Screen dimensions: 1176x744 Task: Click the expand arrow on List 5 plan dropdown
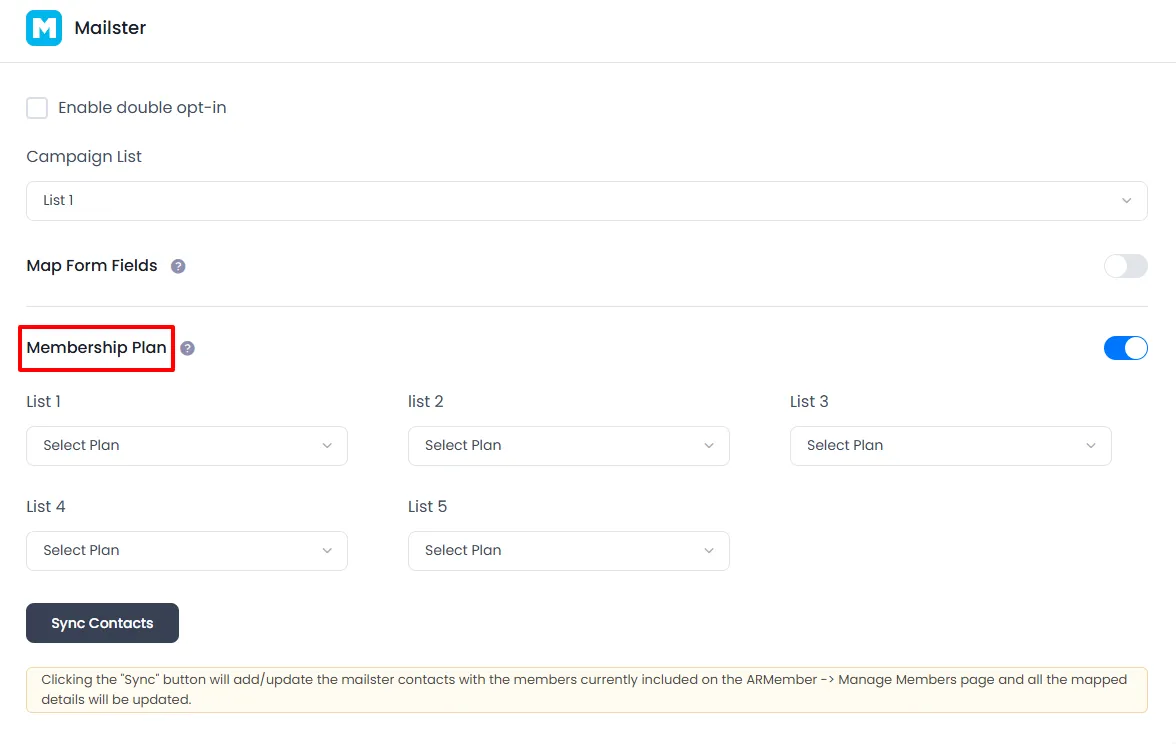coord(709,550)
